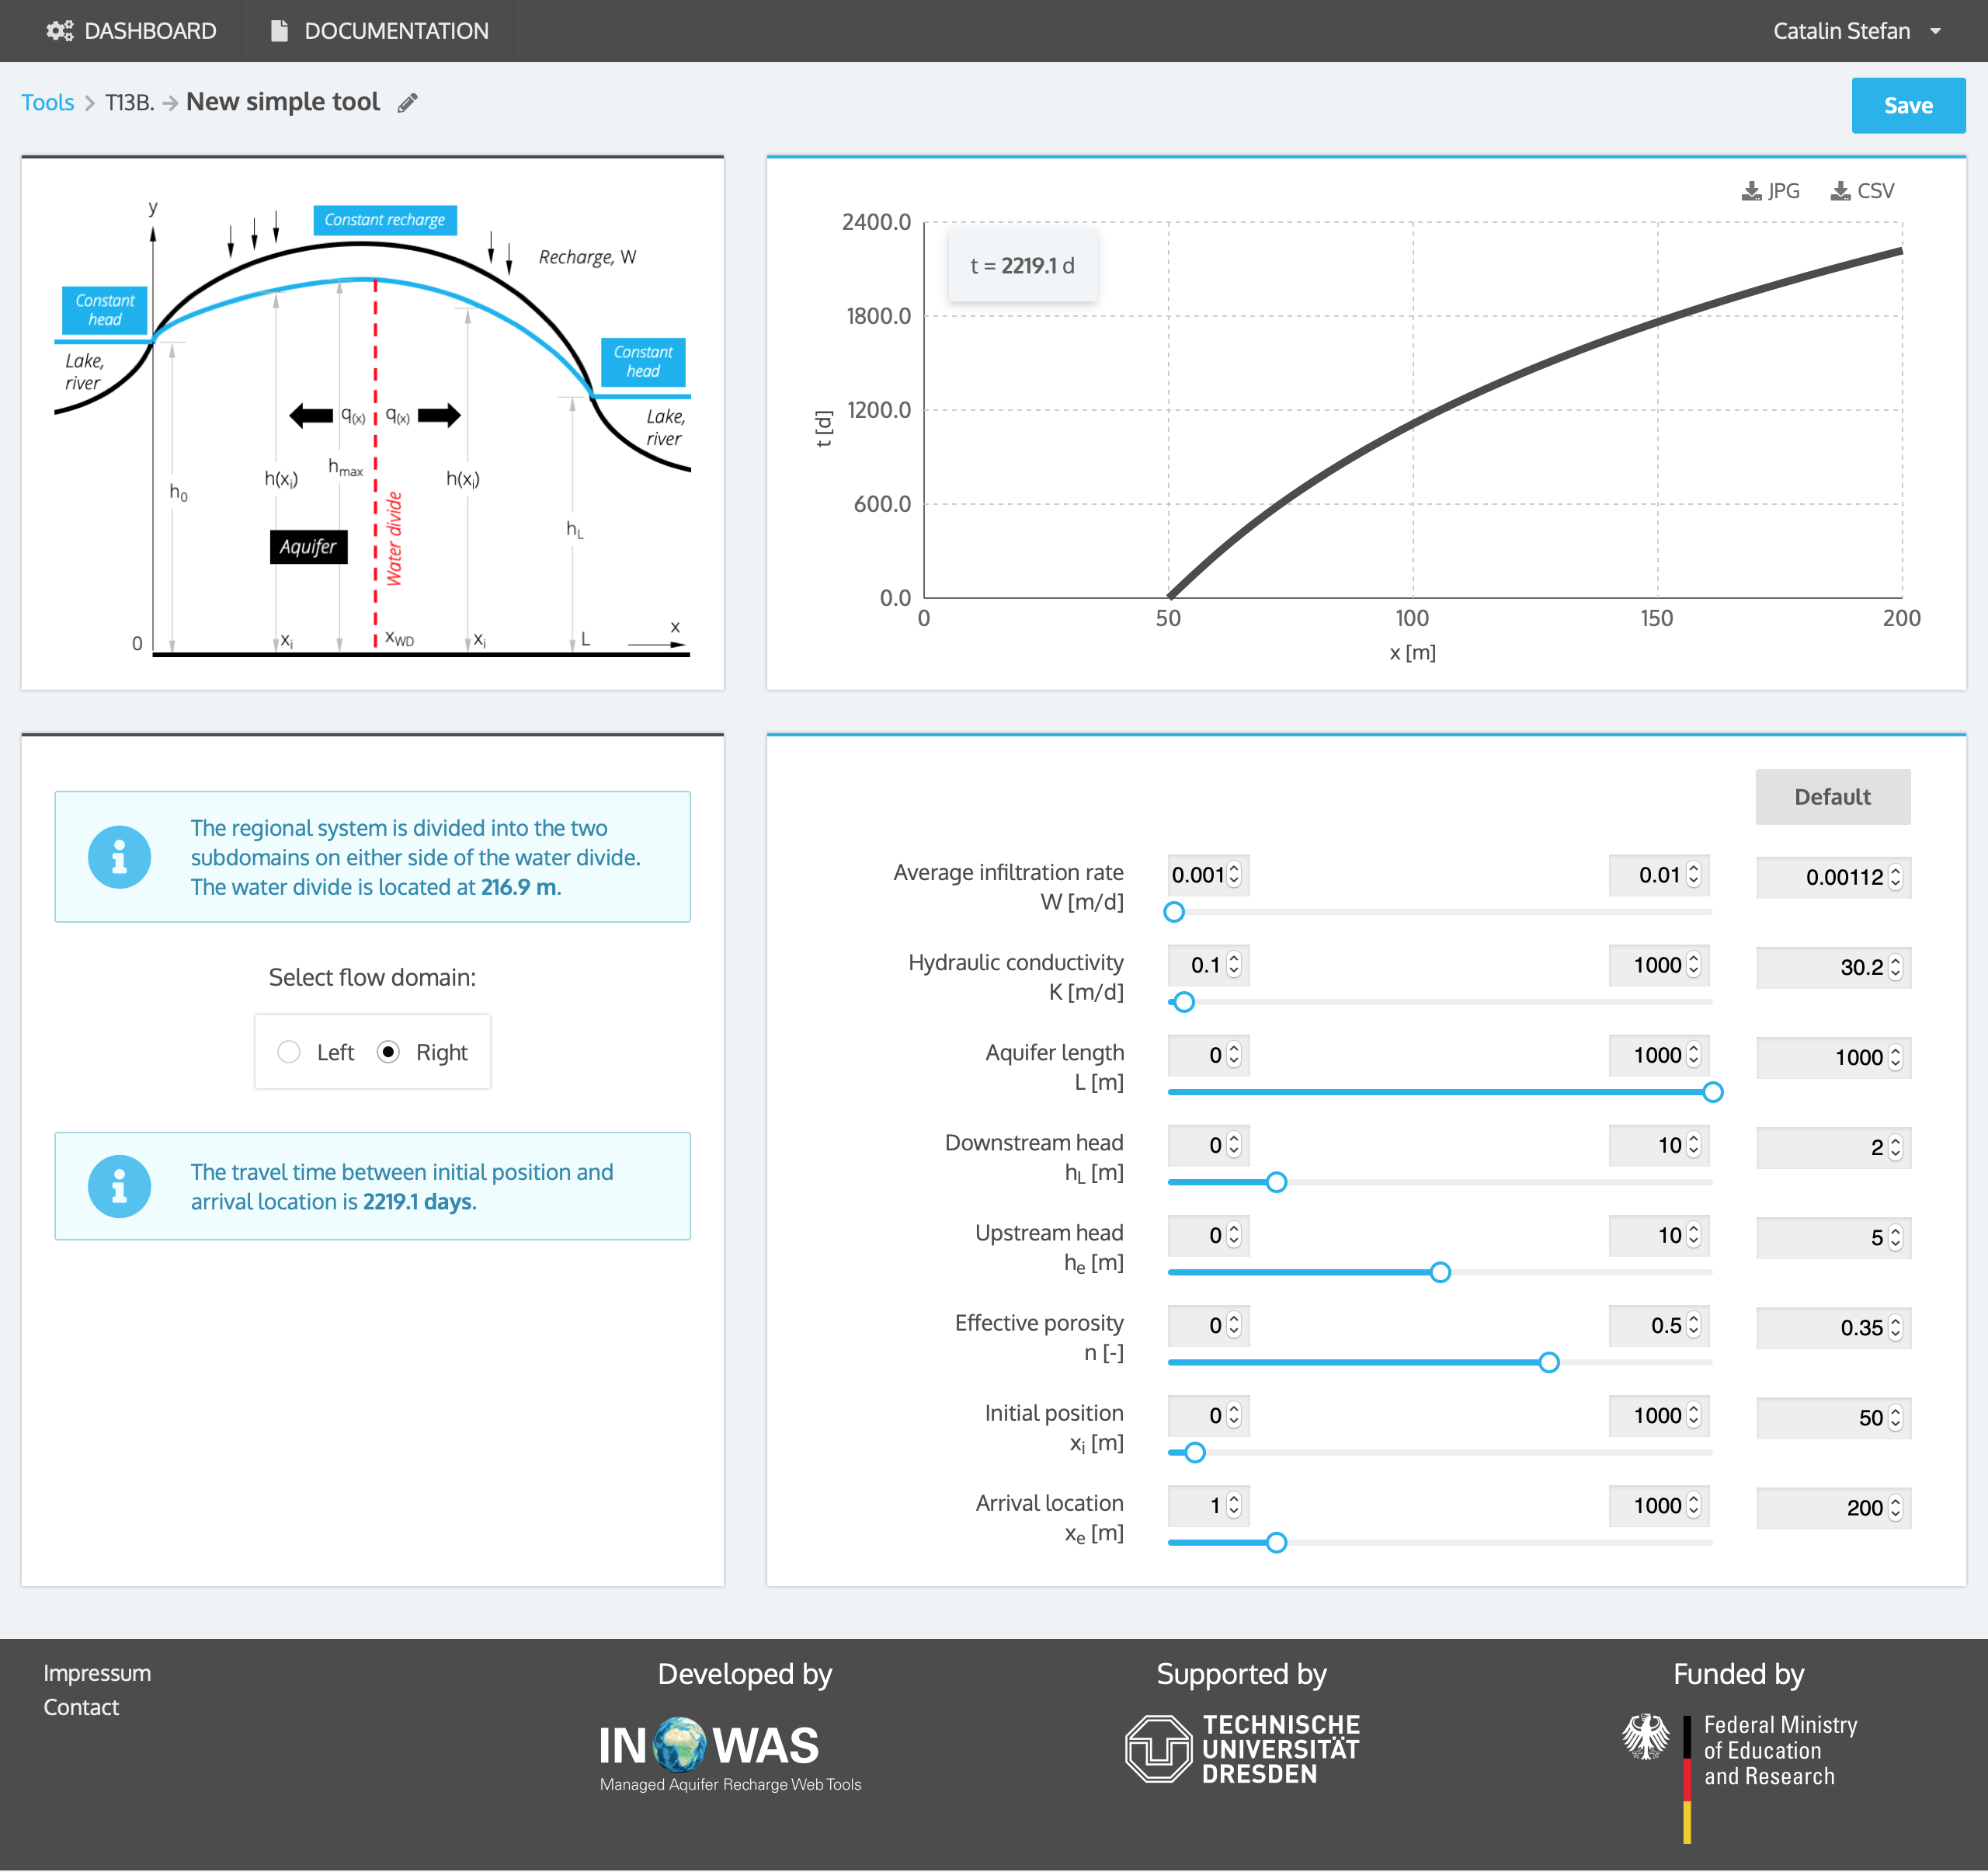
Task: Click the 'New simple tool' title
Action: (283, 102)
